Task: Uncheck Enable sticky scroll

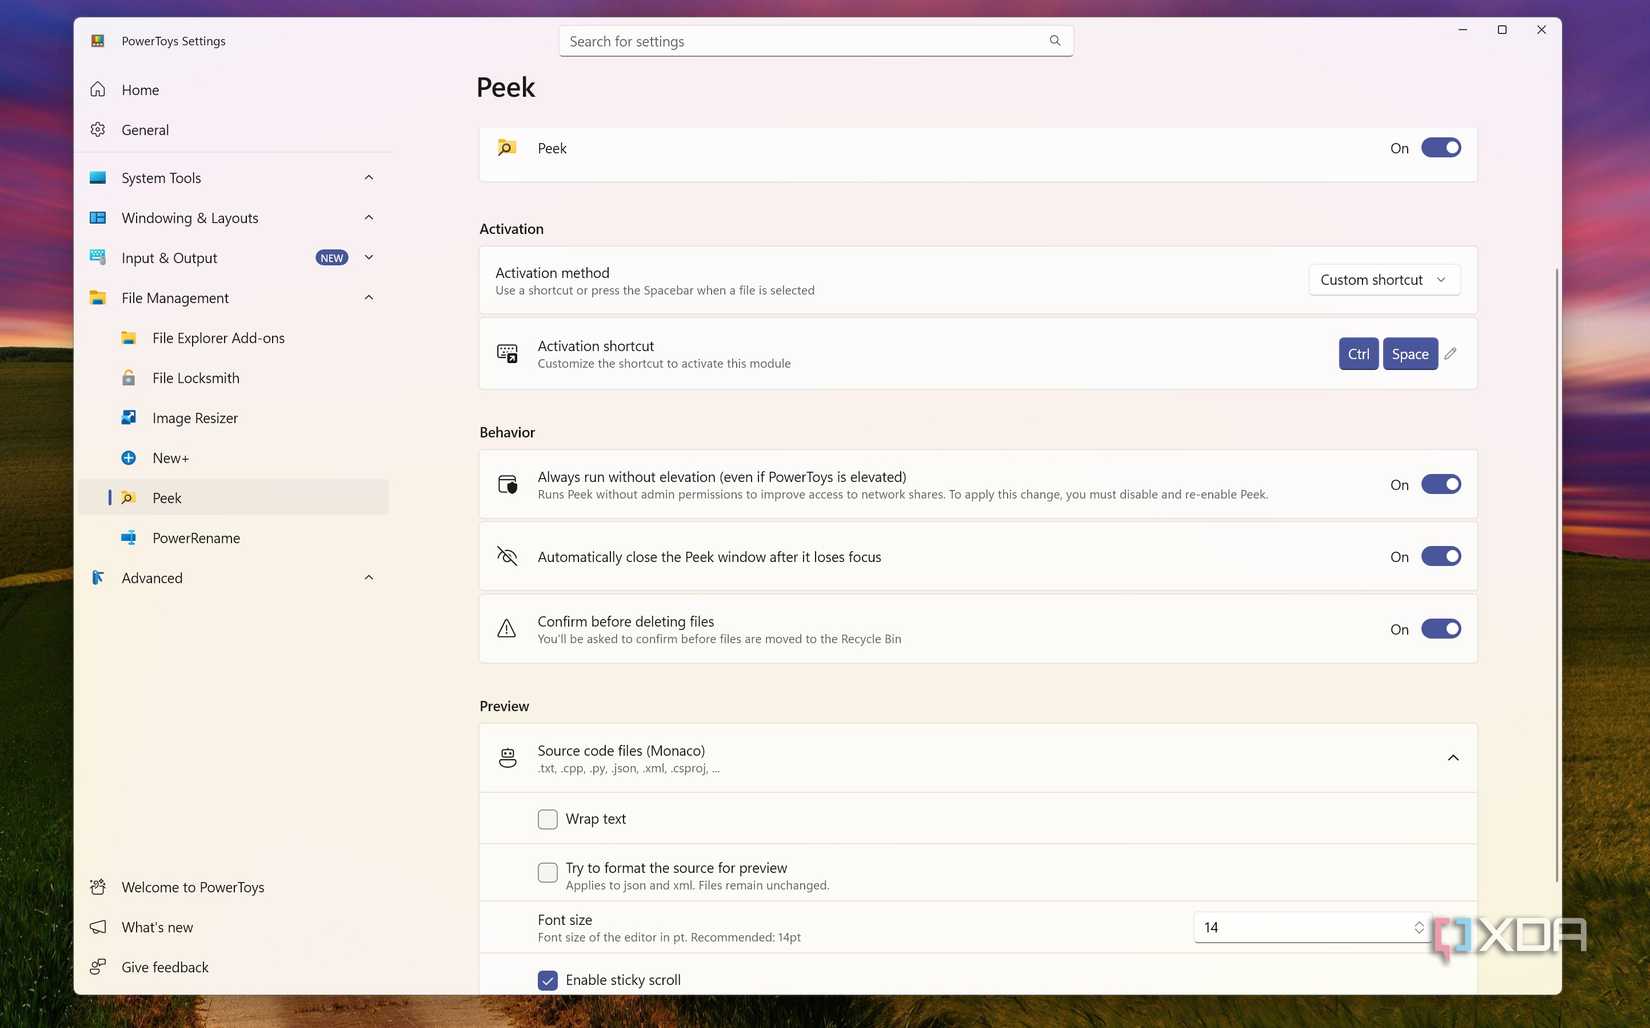Action: click(x=547, y=980)
